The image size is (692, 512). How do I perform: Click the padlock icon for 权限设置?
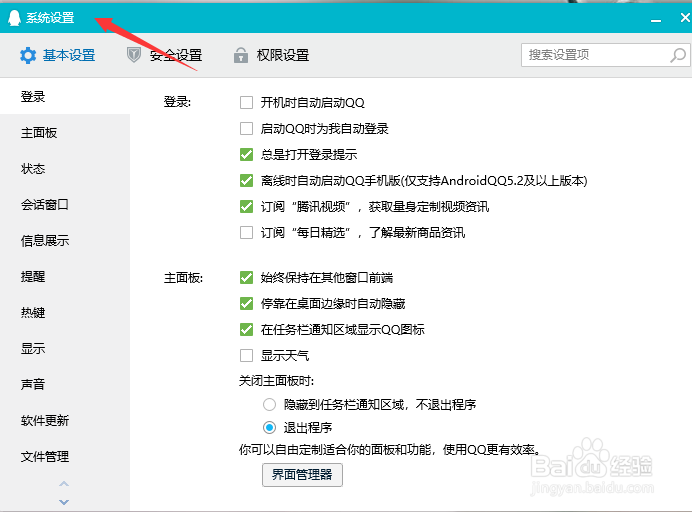[241, 55]
